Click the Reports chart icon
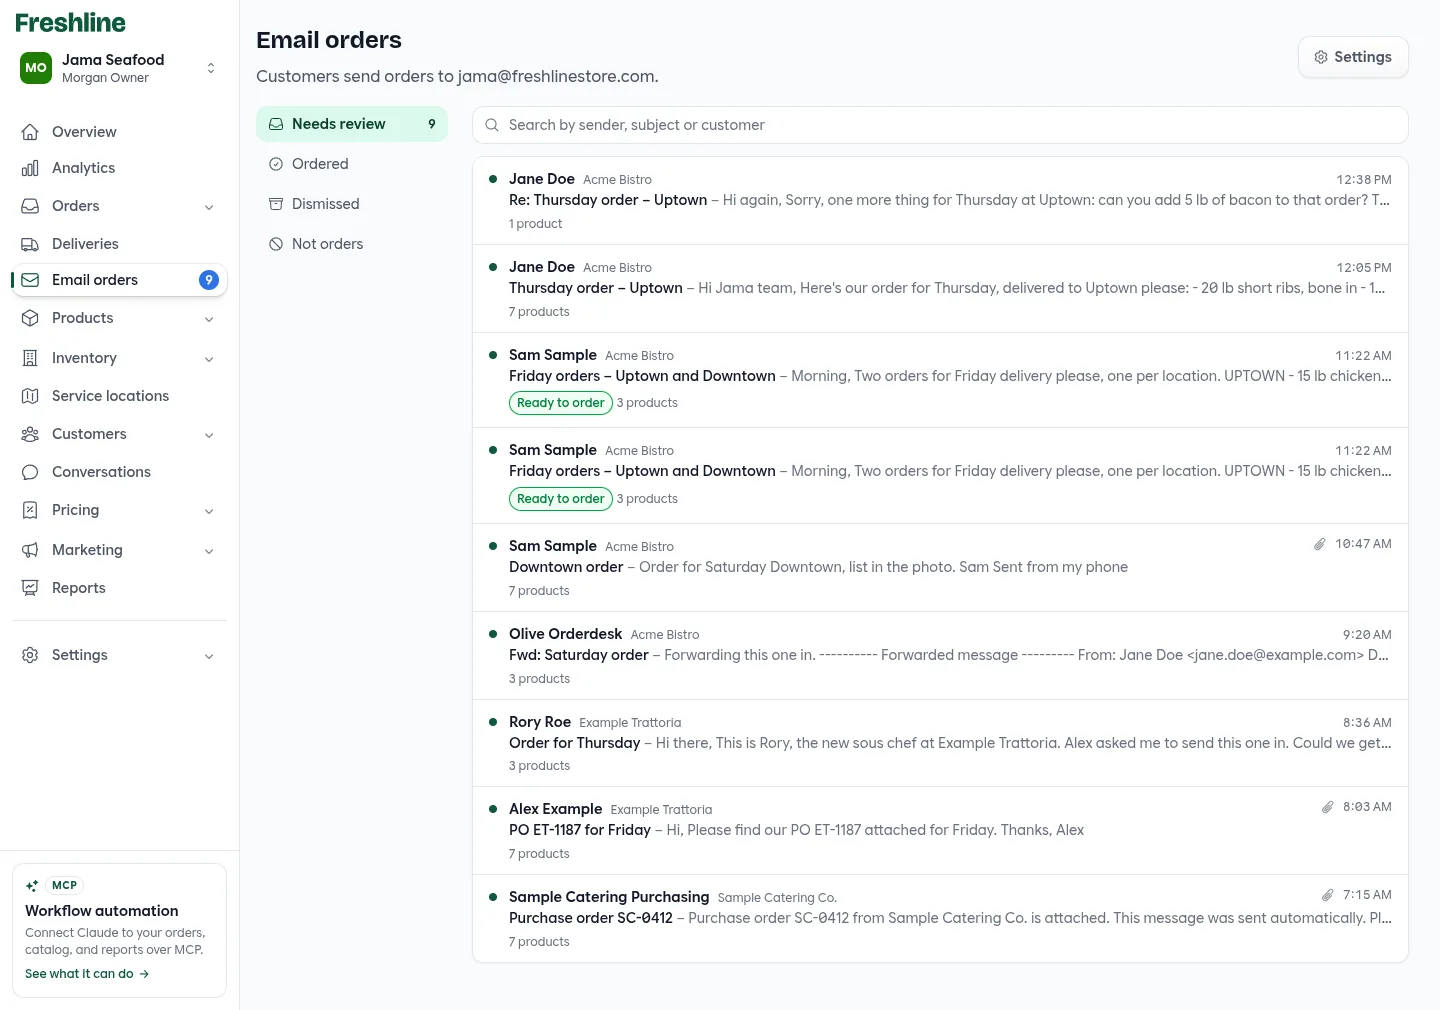This screenshot has height=1010, width=1440. (x=30, y=588)
